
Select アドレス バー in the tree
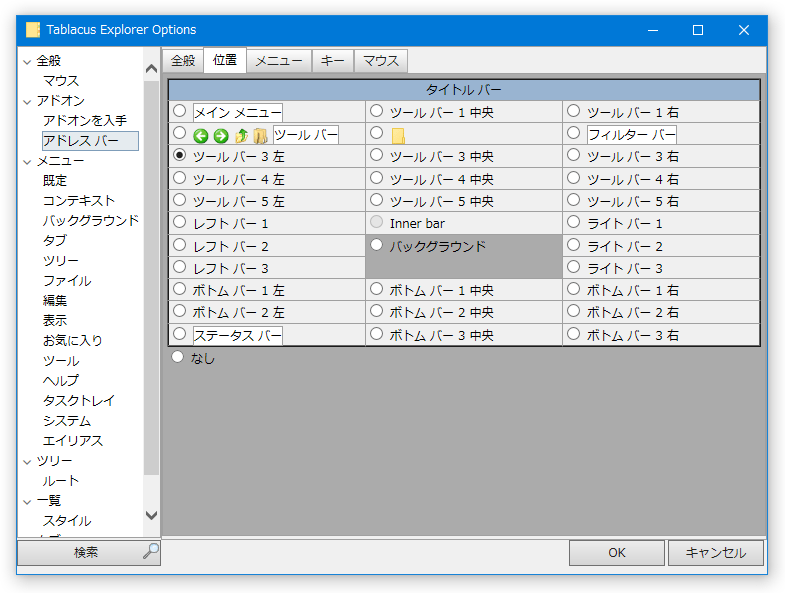90,141
